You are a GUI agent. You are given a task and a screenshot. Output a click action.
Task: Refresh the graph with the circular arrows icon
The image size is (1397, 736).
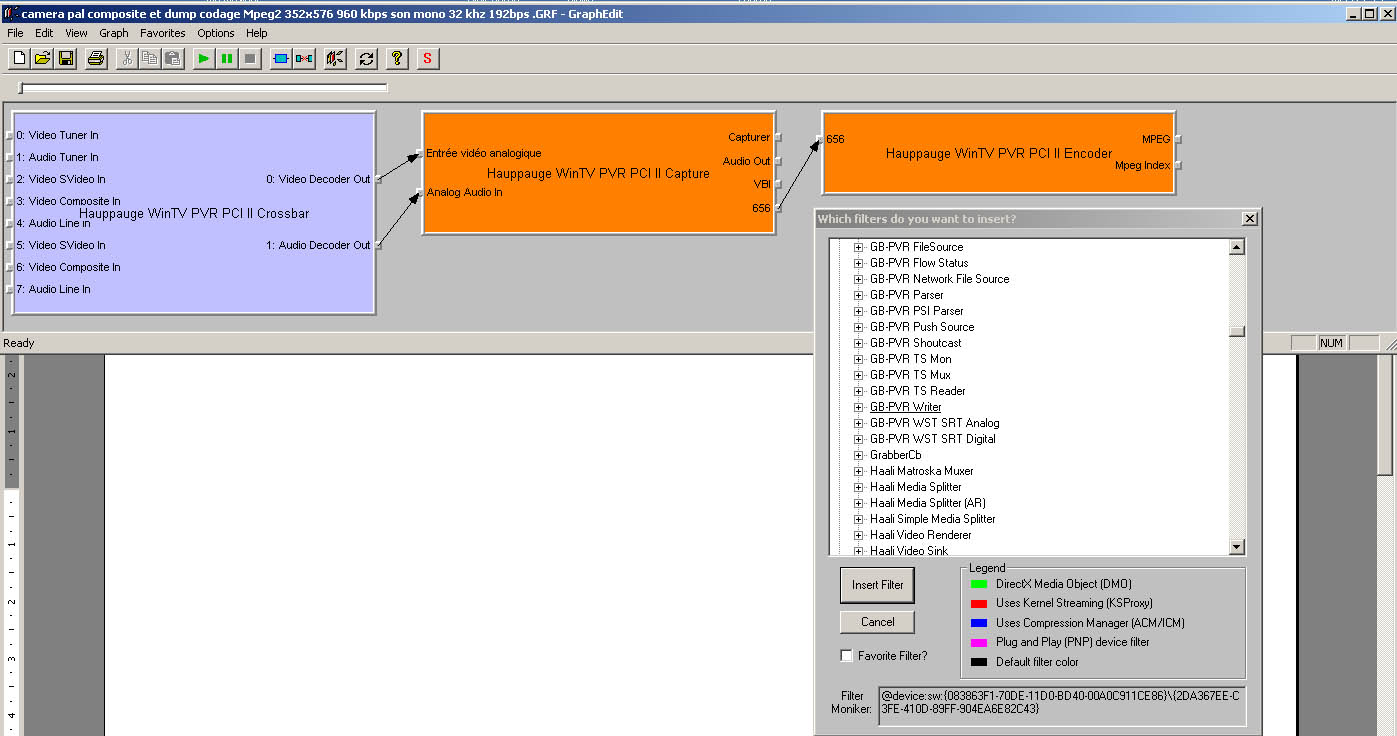coord(366,59)
